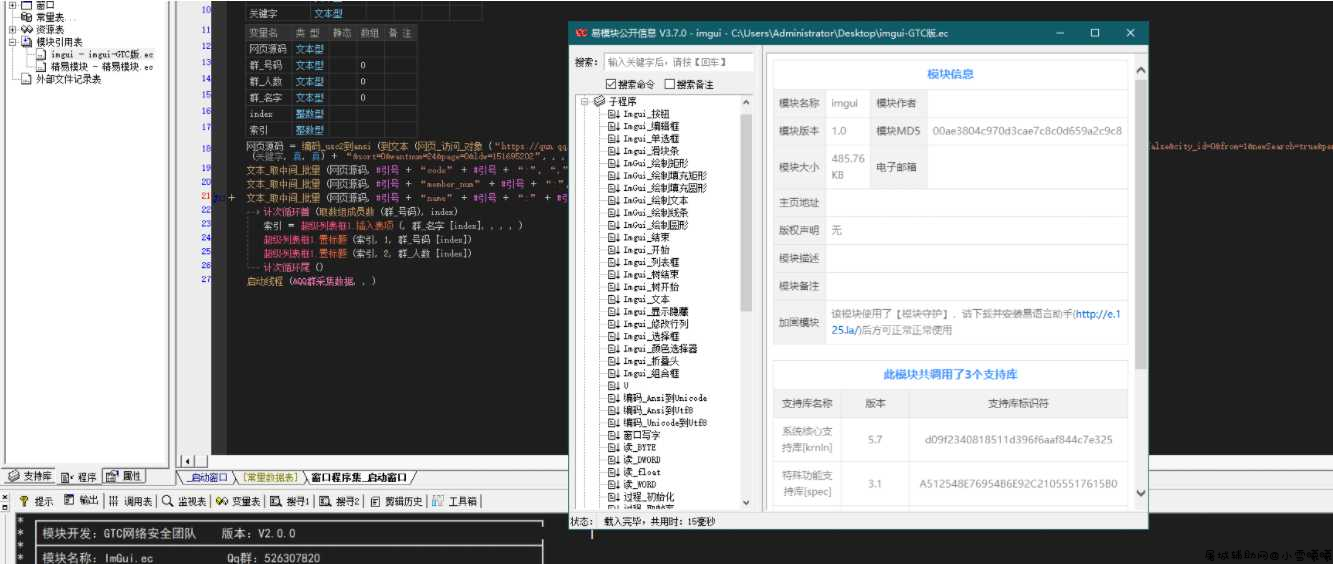Select ImGui_绘制矩形 subroutine
The width and height of the screenshot is (1333, 564).
coord(656,163)
